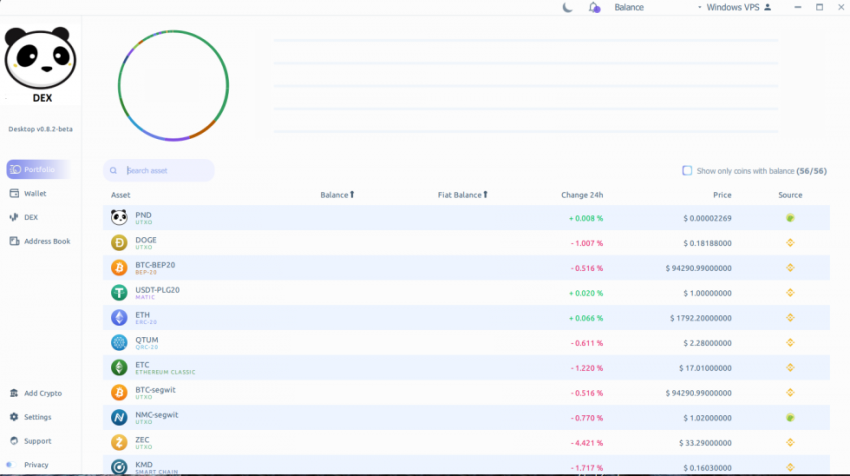Screen dimensions: 850x476
Task: Open Settings from sidebar
Action: pyautogui.click(x=30, y=417)
